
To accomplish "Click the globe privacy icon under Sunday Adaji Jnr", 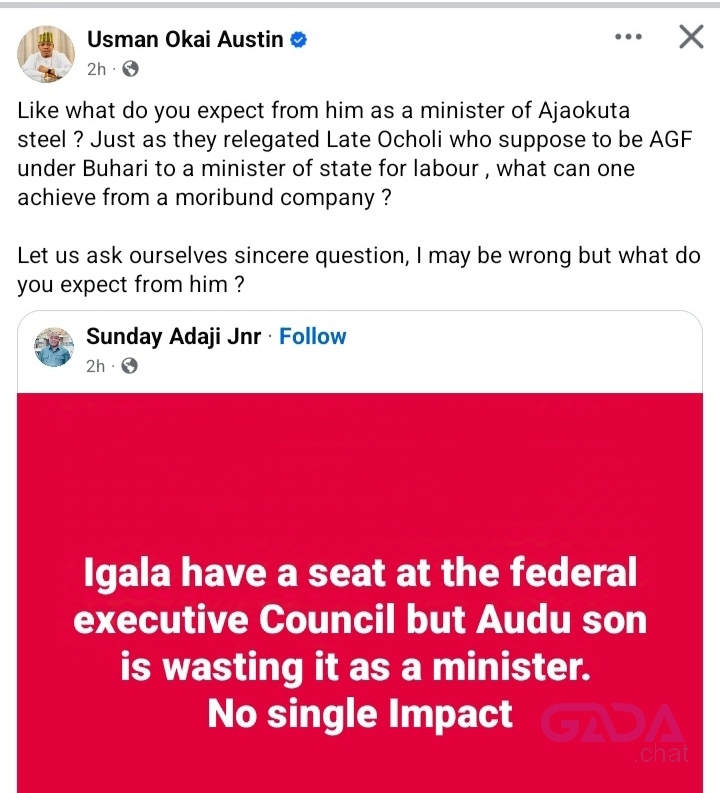I will point(129,366).
